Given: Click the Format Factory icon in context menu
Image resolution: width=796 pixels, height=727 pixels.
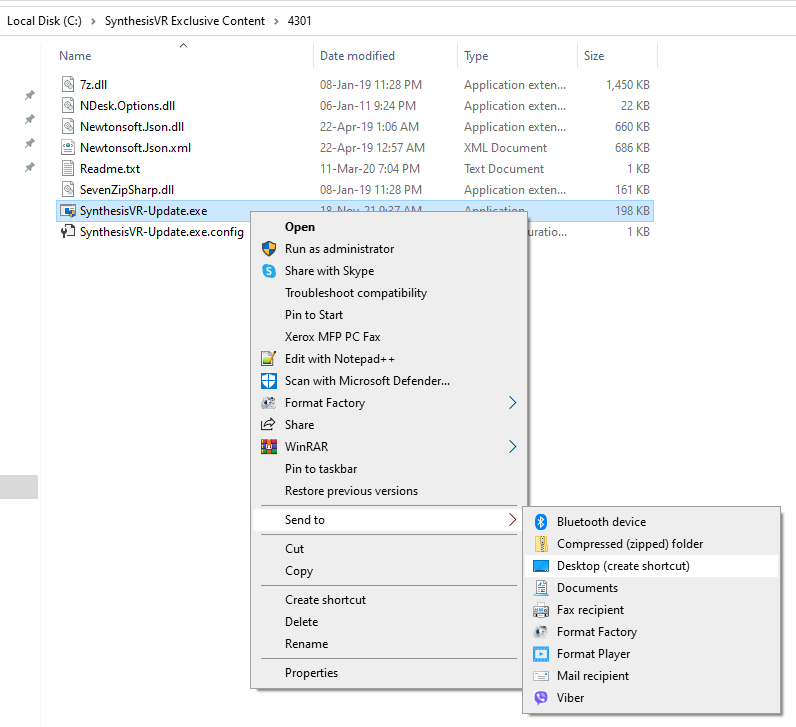Looking at the screenshot, I should [269, 403].
